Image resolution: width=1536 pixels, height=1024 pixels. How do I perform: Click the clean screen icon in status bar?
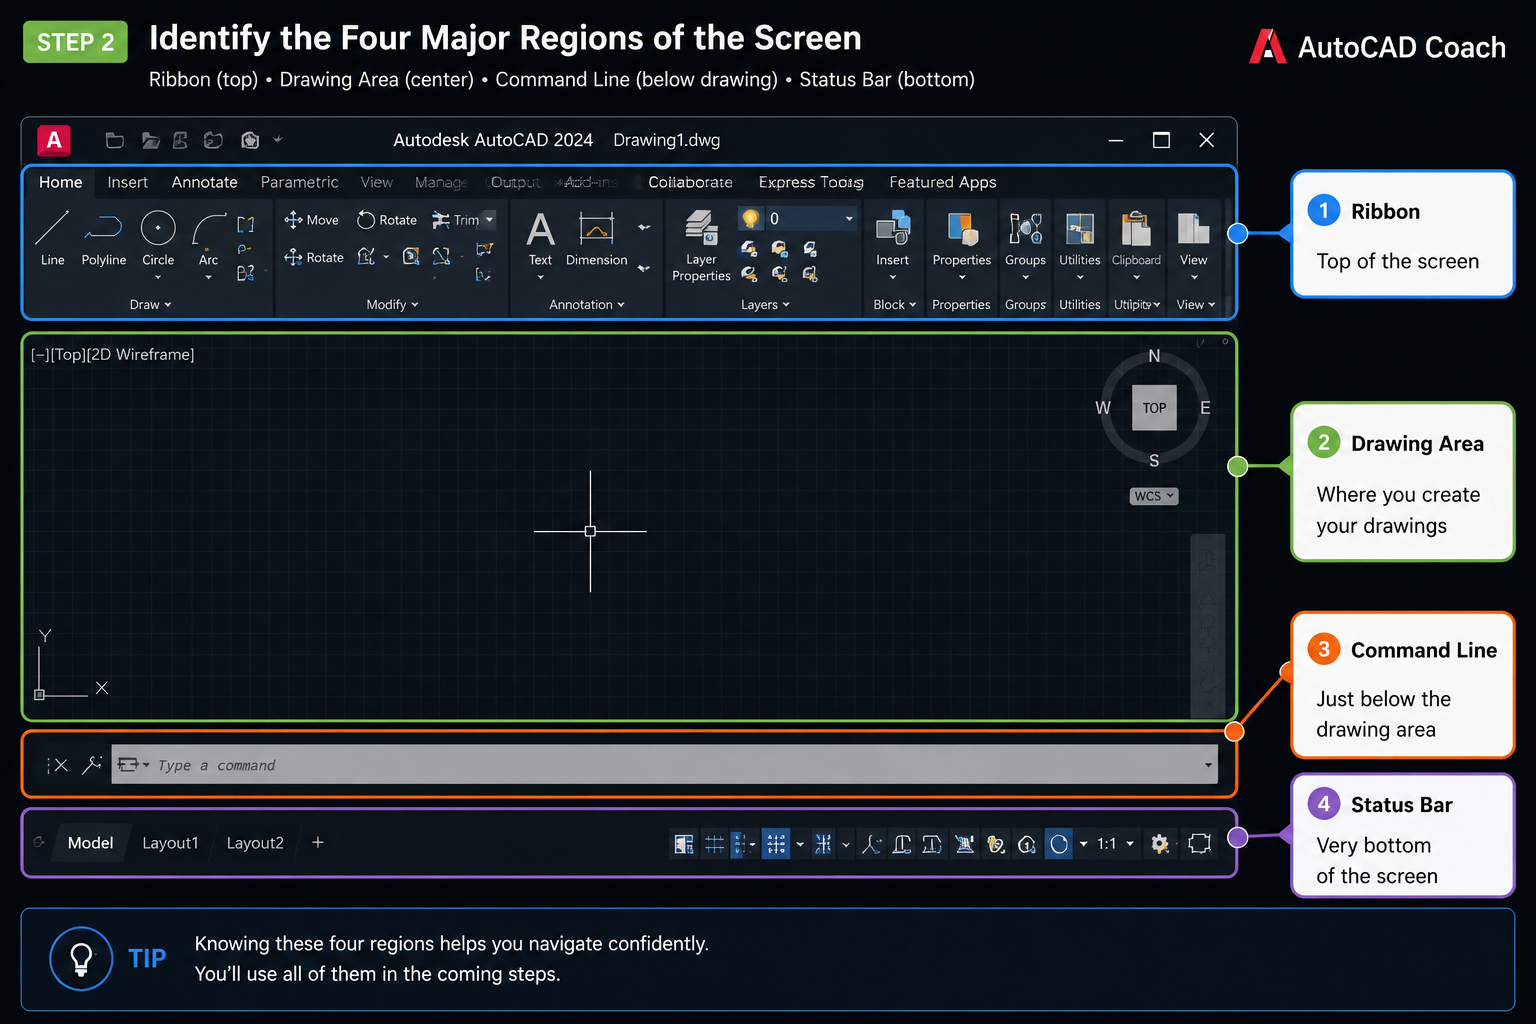coord(1199,844)
